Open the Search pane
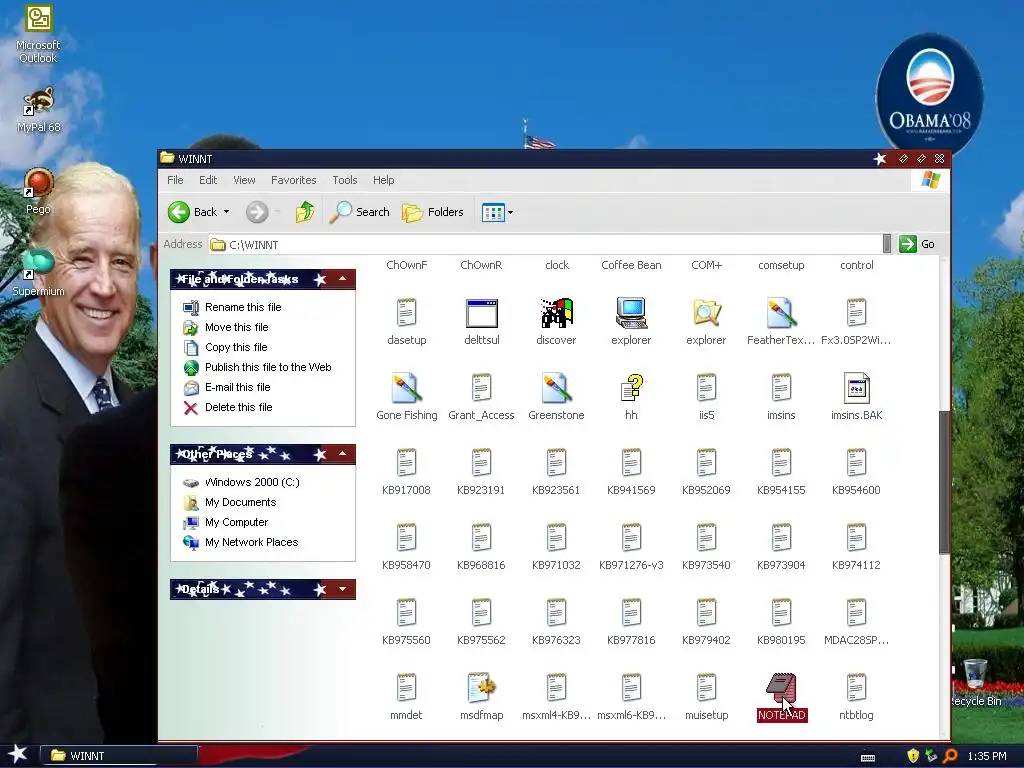This screenshot has height=768, width=1024. [x=359, y=212]
